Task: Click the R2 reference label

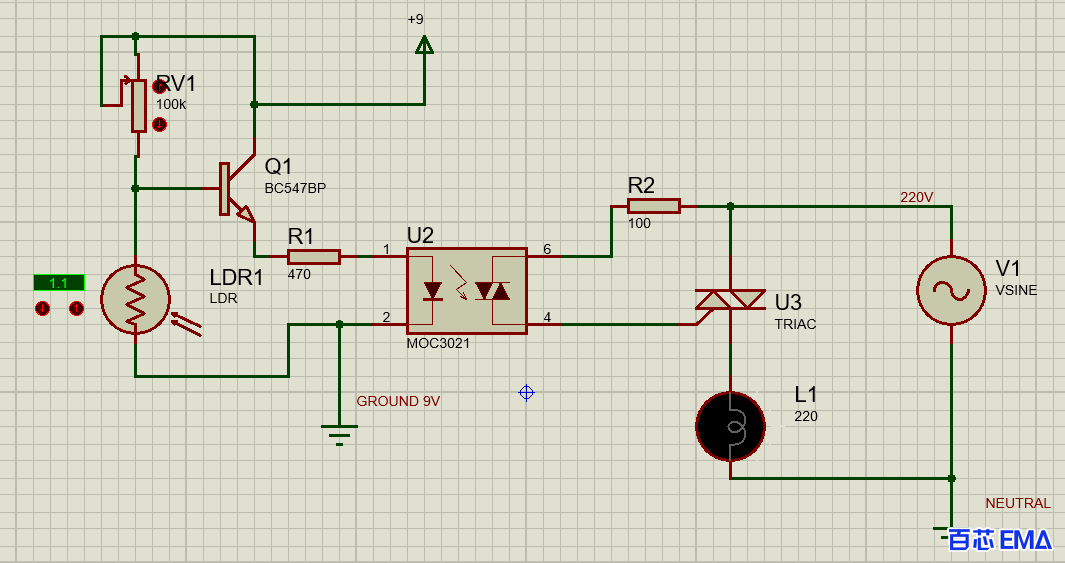Action: (x=641, y=185)
